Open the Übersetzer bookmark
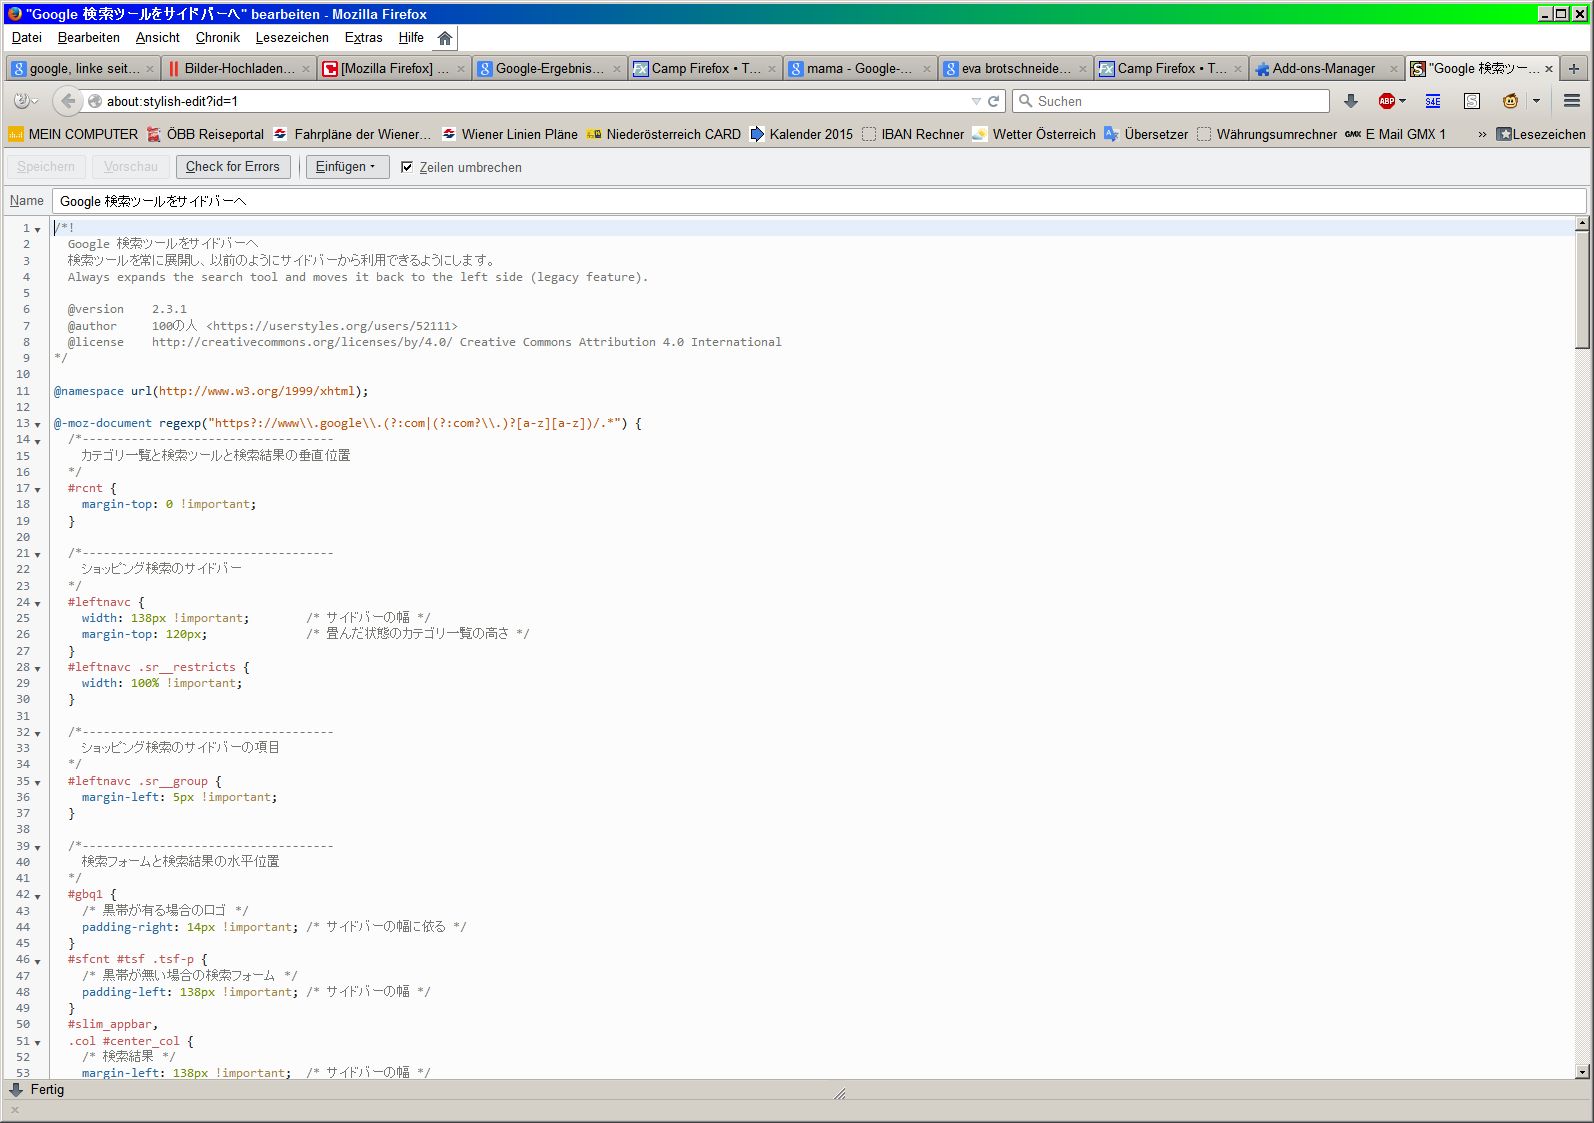The image size is (1594, 1123). pyautogui.click(x=1146, y=134)
